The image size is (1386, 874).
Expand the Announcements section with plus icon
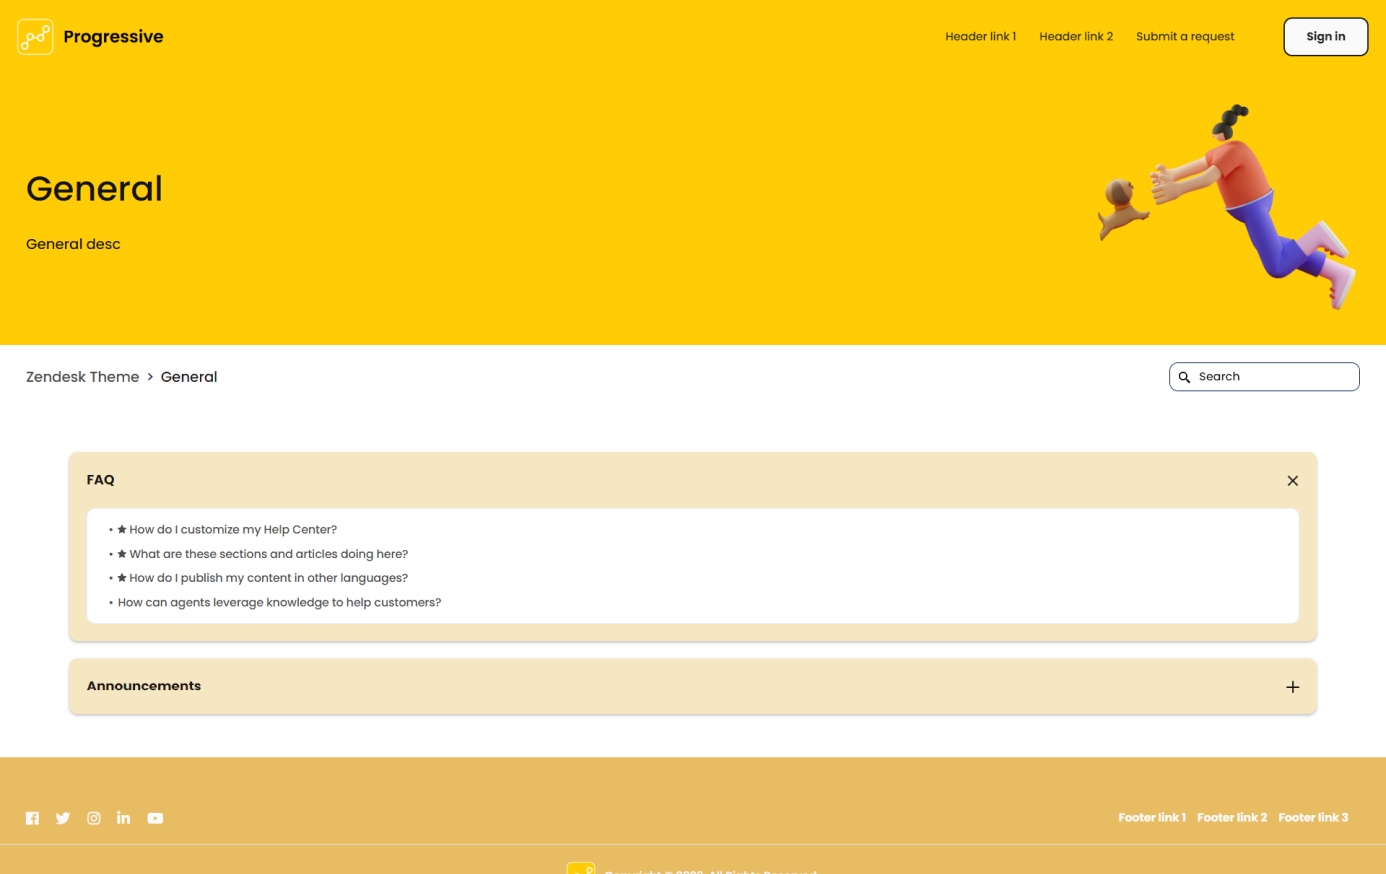point(1292,687)
